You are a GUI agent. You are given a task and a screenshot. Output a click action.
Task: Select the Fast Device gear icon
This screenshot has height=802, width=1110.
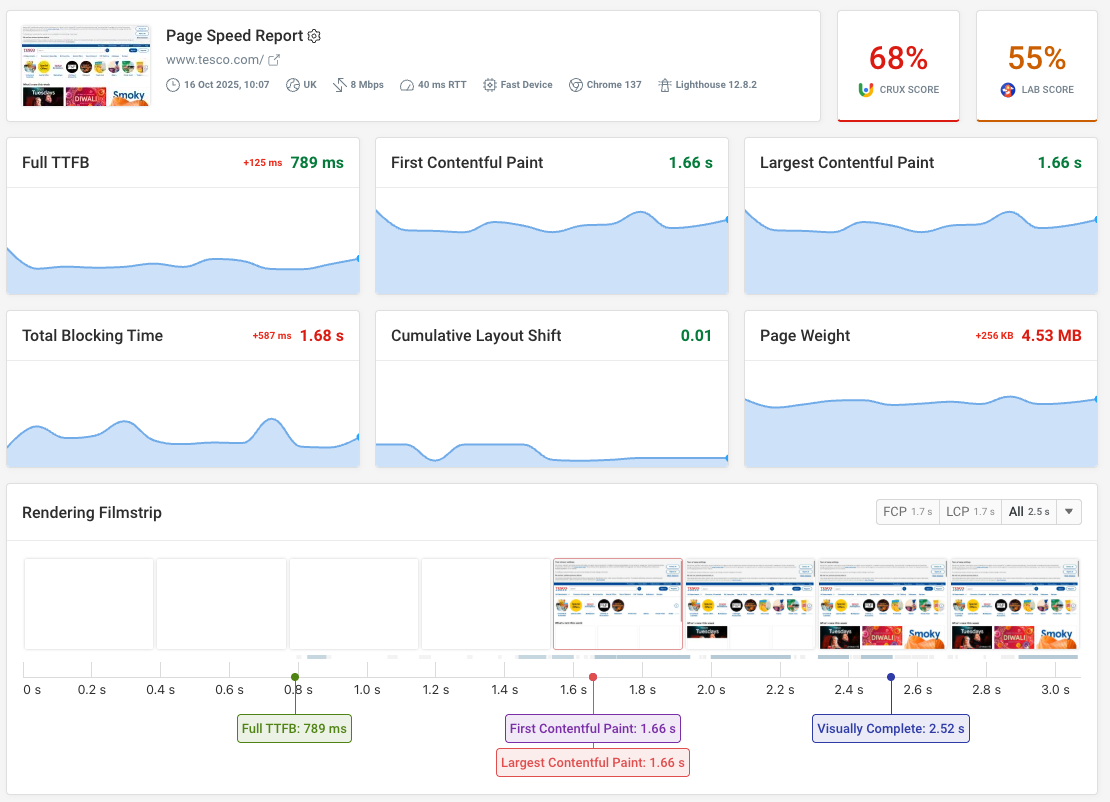pyautogui.click(x=489, y=85)
